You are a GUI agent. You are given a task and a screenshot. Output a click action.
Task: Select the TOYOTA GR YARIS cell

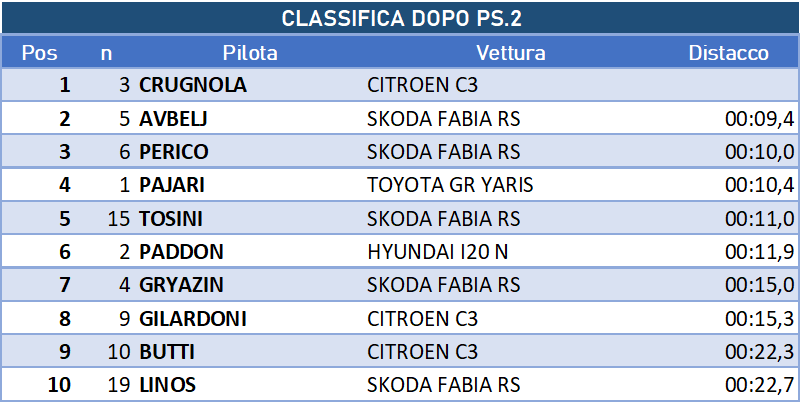pos(450,185)
